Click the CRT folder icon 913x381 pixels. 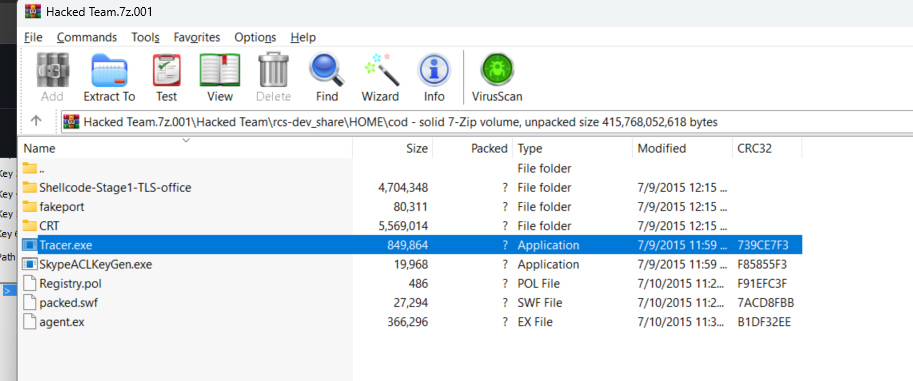(x=30, y=225)
